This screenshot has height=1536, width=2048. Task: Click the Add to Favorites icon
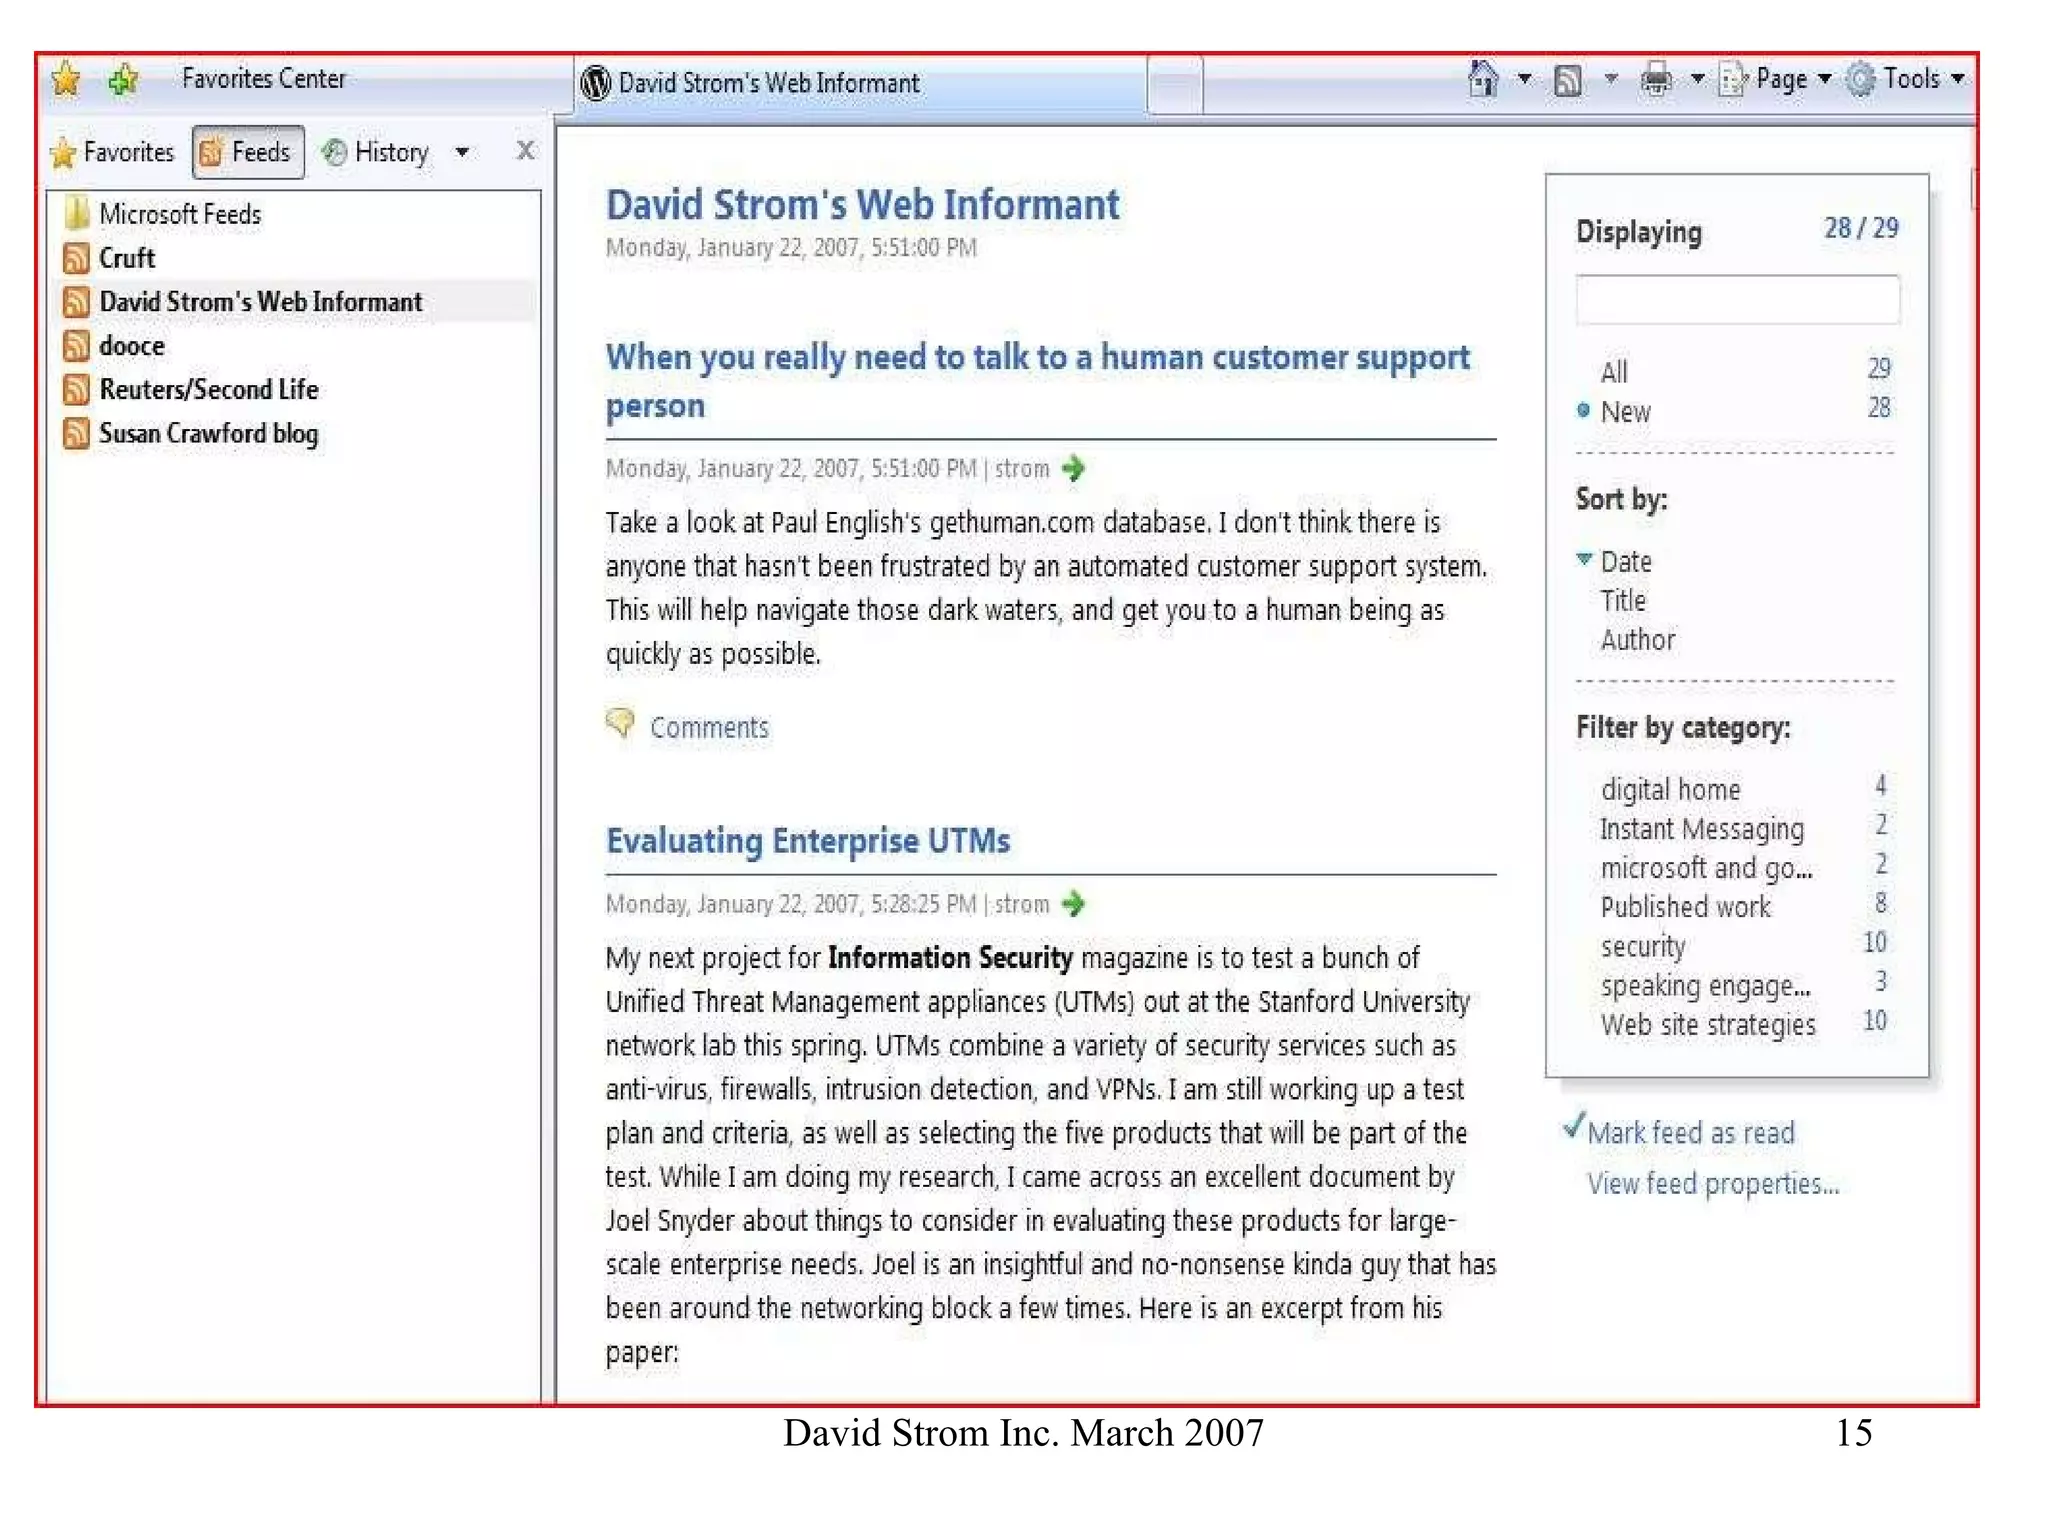(124, 79)
